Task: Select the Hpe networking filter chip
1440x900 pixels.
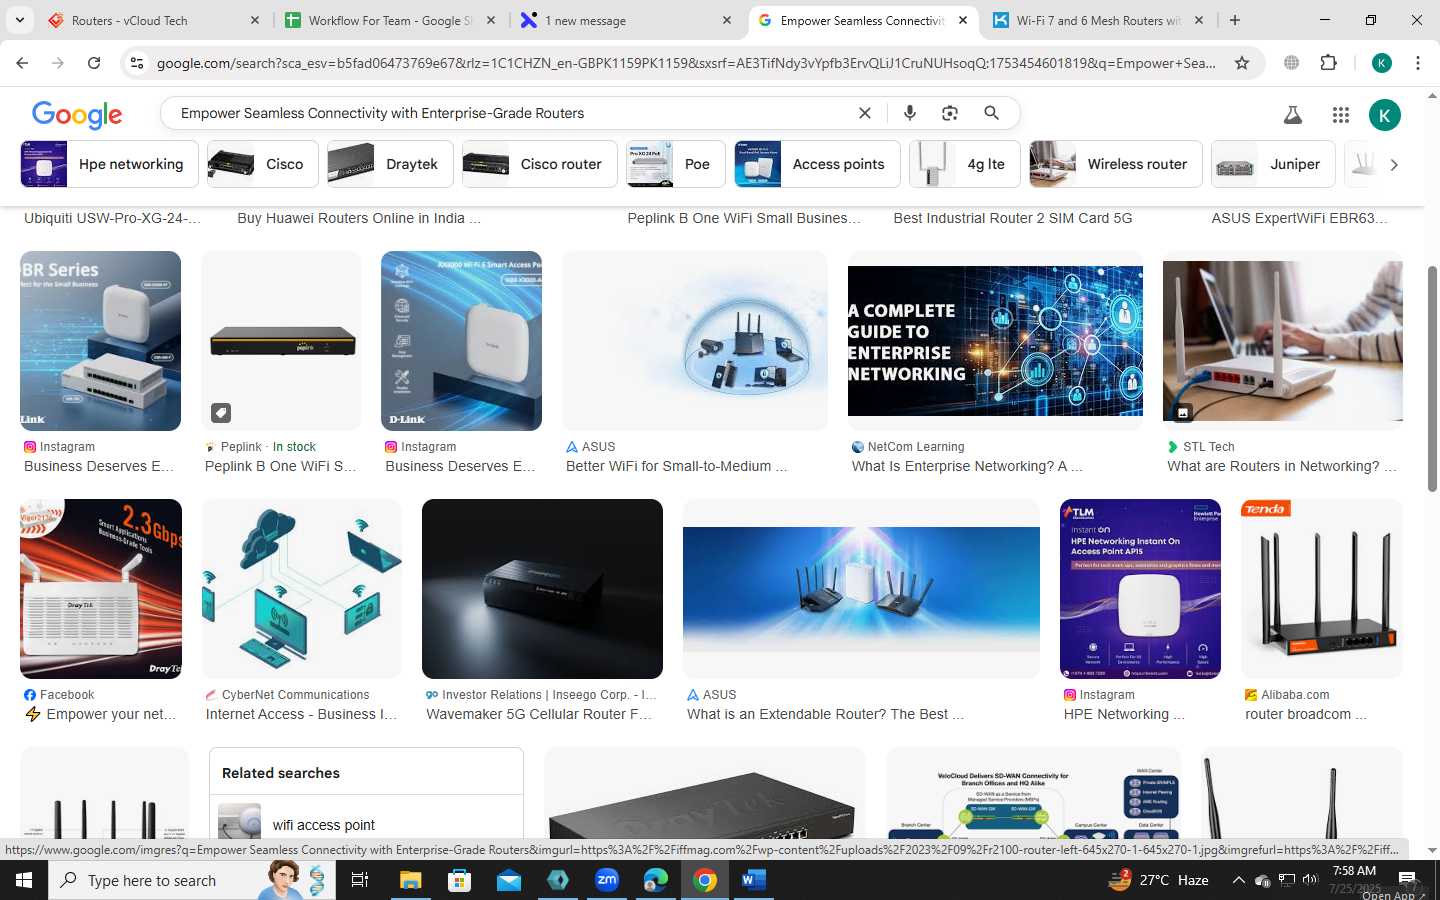Action: [110, 164]
